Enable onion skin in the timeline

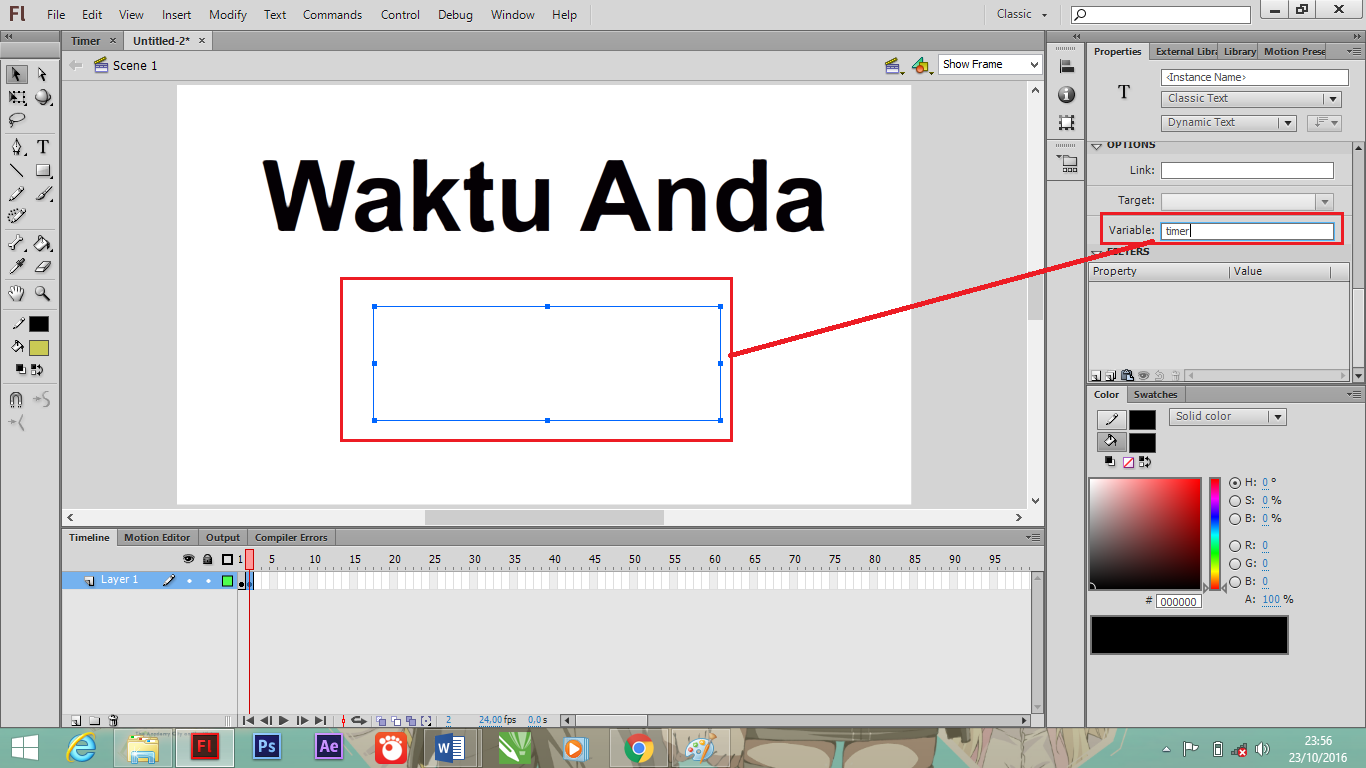381,720
